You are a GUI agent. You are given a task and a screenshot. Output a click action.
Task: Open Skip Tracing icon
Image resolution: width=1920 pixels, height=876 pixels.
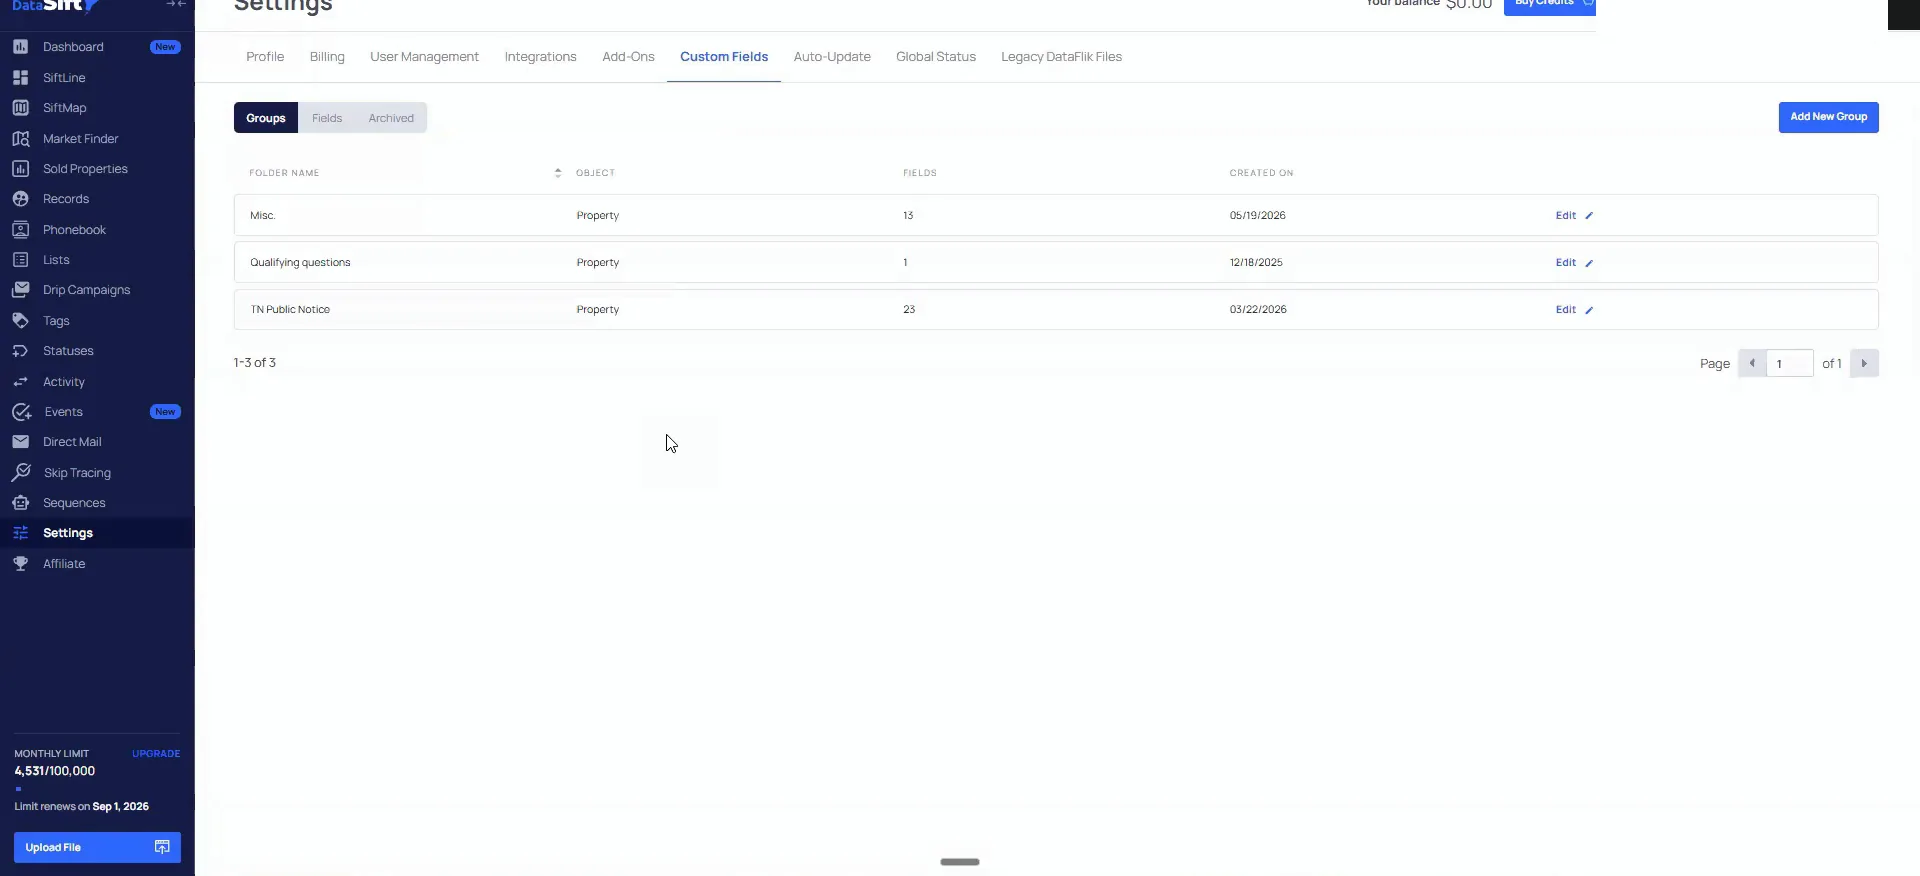tap(21, 472)
